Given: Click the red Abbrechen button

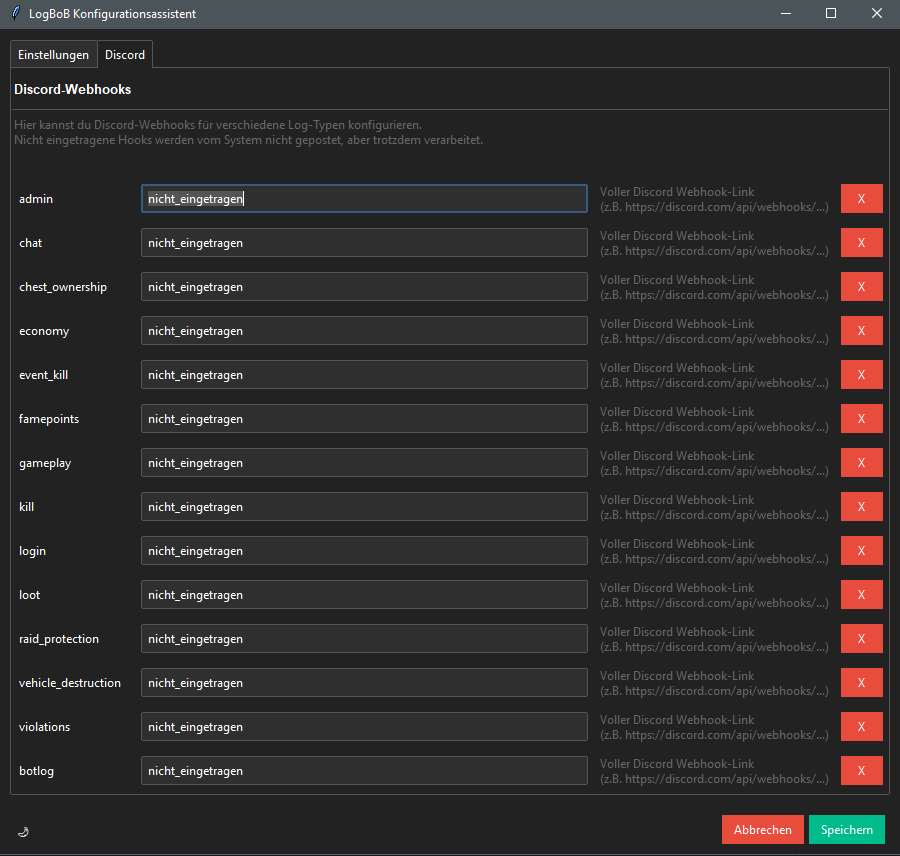Looking at the screenshot, I should pyautogui.click(x=762, y=830).
